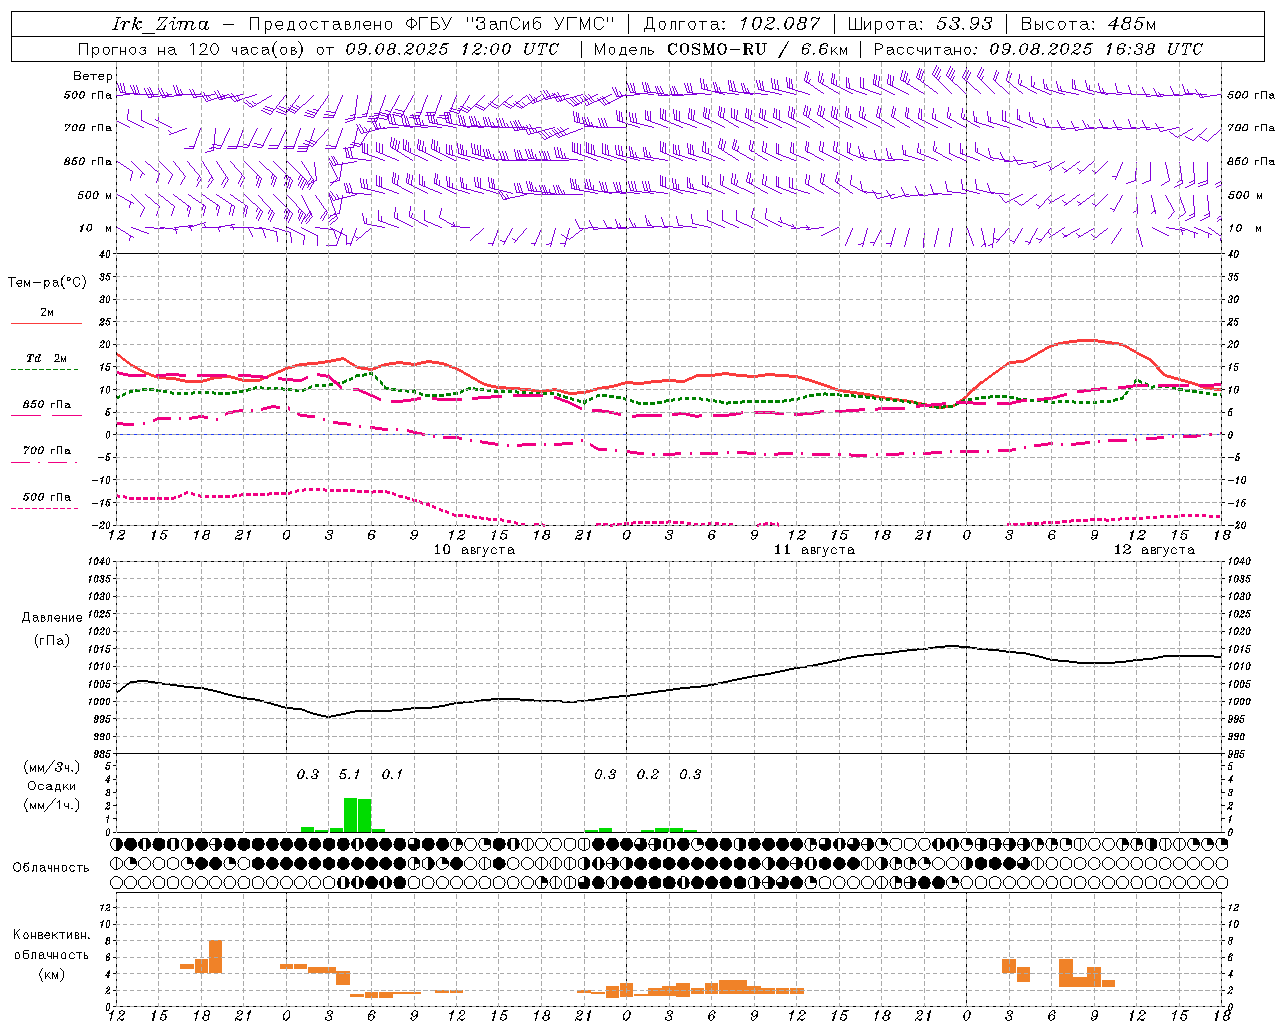Select the 500 м wind level on left axis

[x=95, y=195]
